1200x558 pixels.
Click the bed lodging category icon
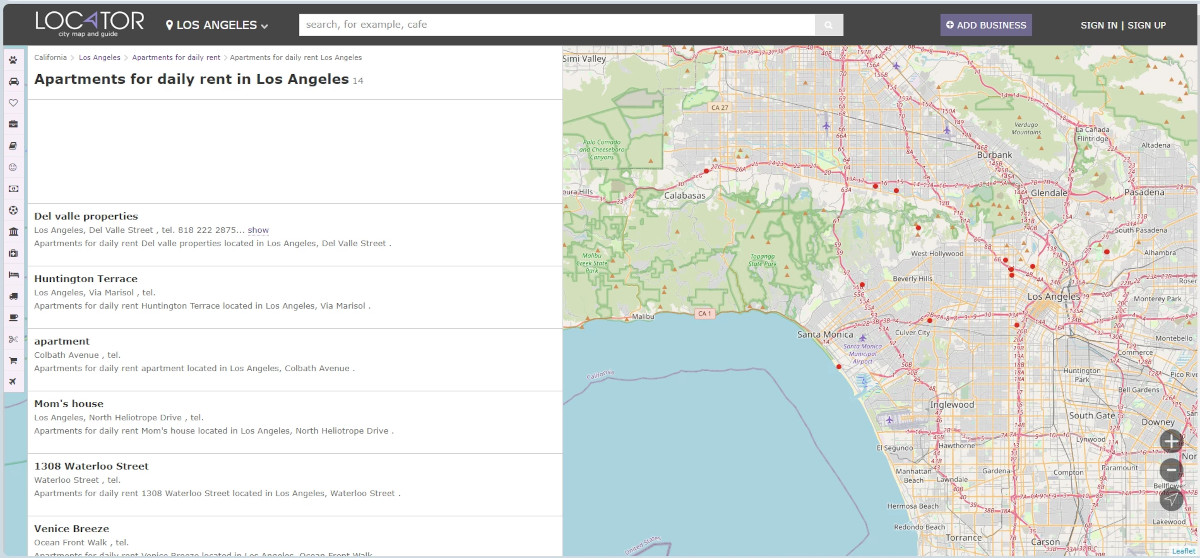(x=13, y=274)
